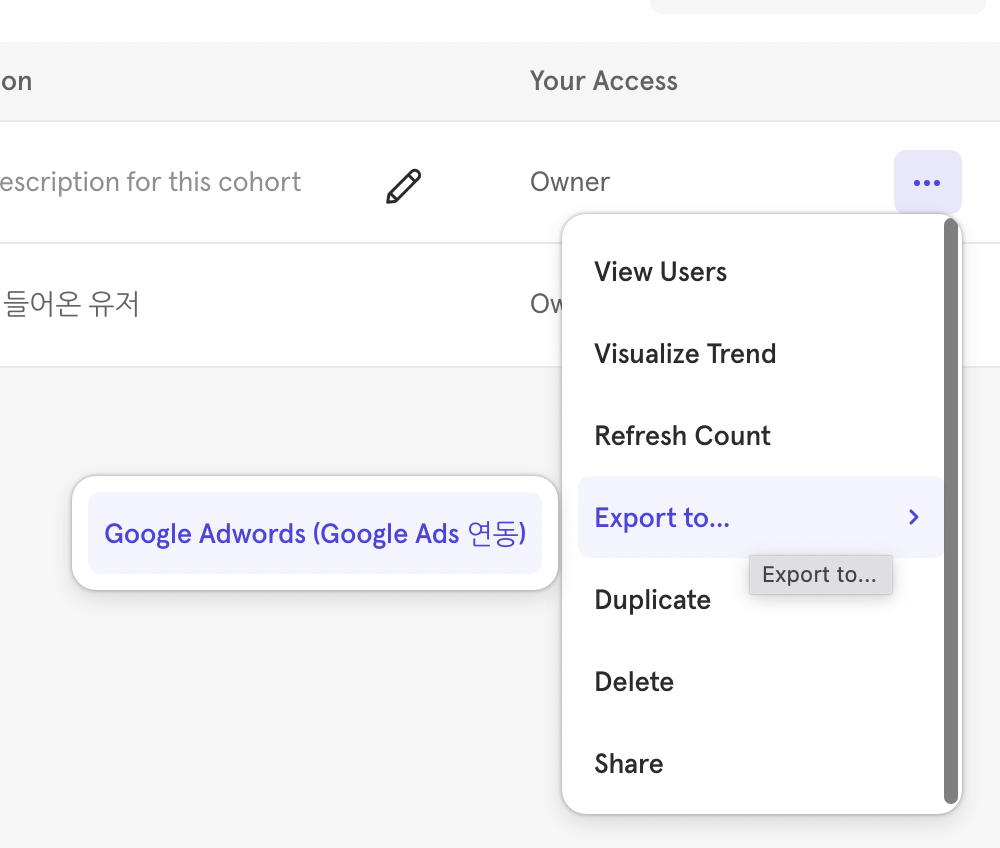The height and width of the screenshot is (848, 1000).
Task: Click the highlighted Google Adwords export option
Action: tap(315, 533)
